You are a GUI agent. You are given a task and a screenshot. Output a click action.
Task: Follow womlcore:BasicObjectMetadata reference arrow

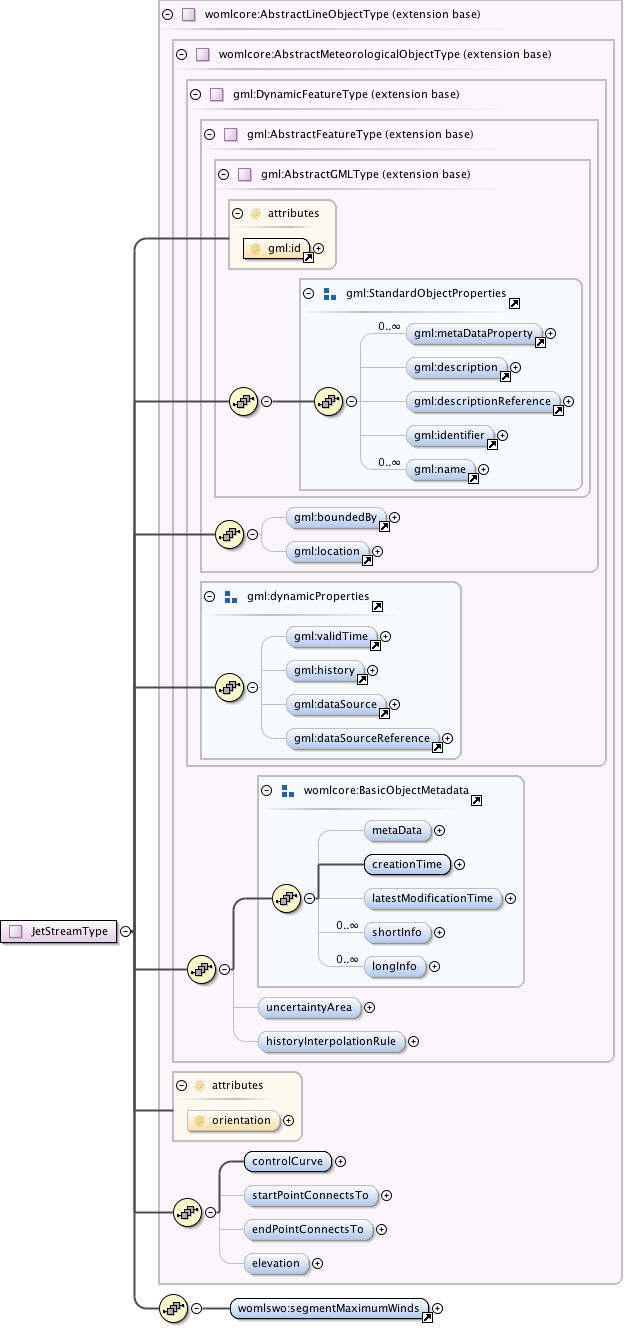coord(477,799)
